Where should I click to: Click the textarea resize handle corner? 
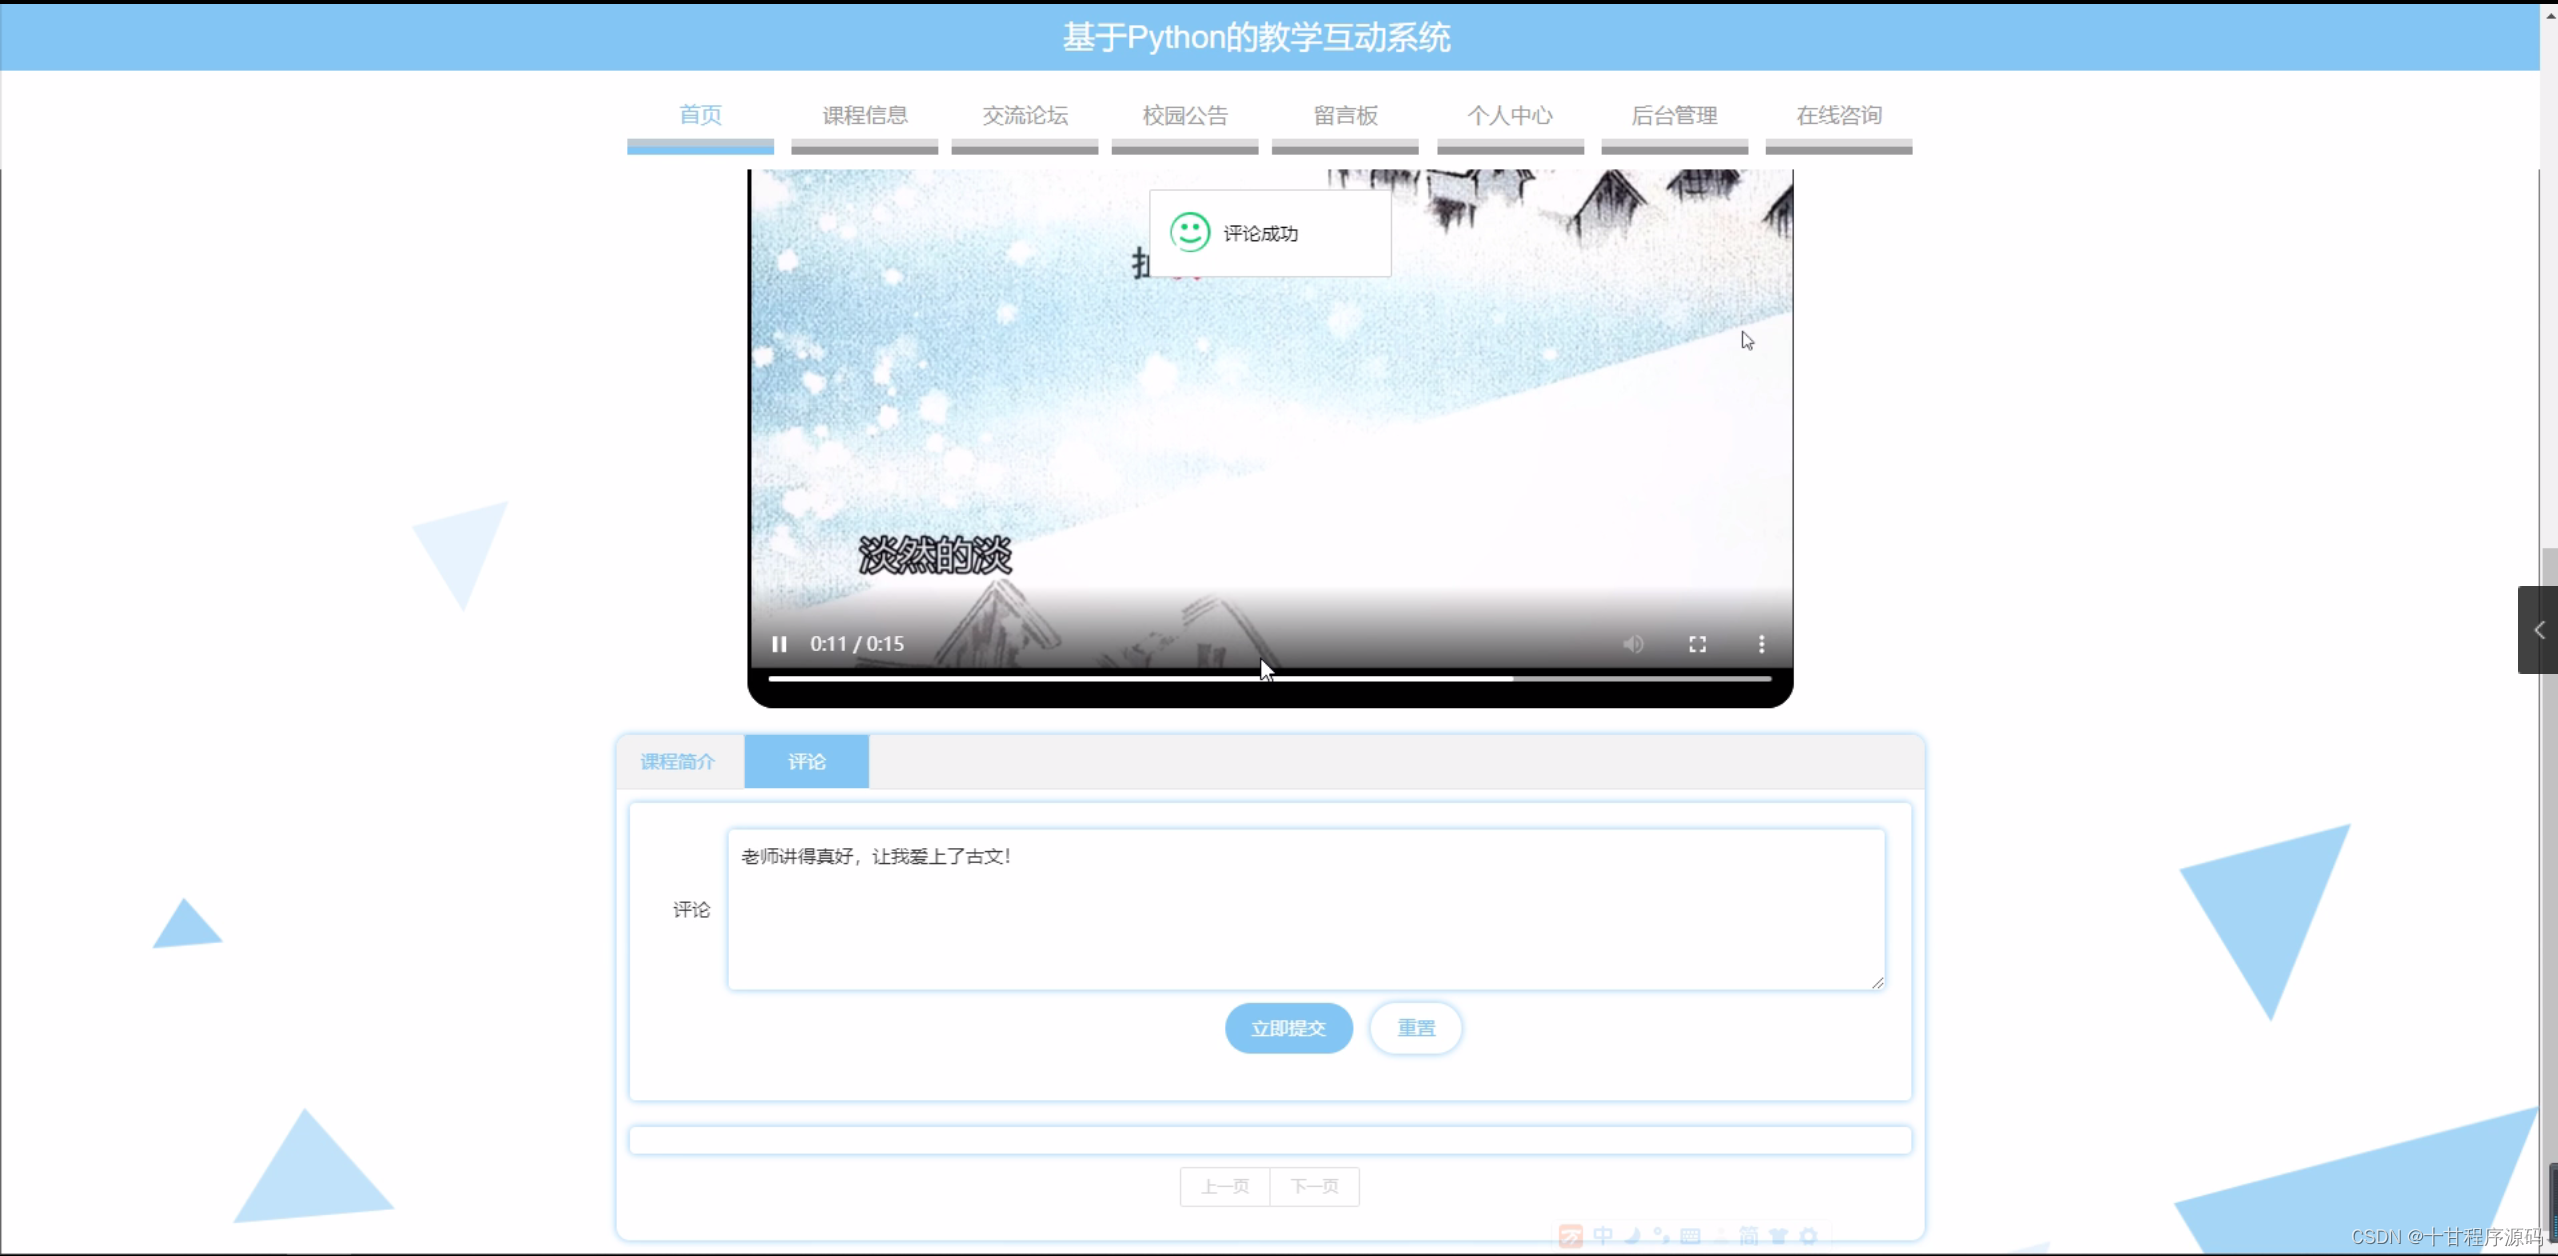pos(1877,982)
